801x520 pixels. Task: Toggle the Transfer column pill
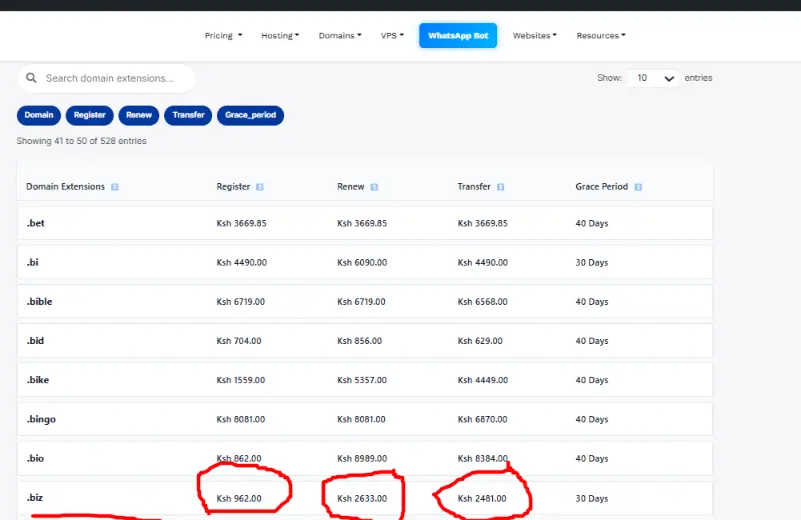click(x=188, y=115)
